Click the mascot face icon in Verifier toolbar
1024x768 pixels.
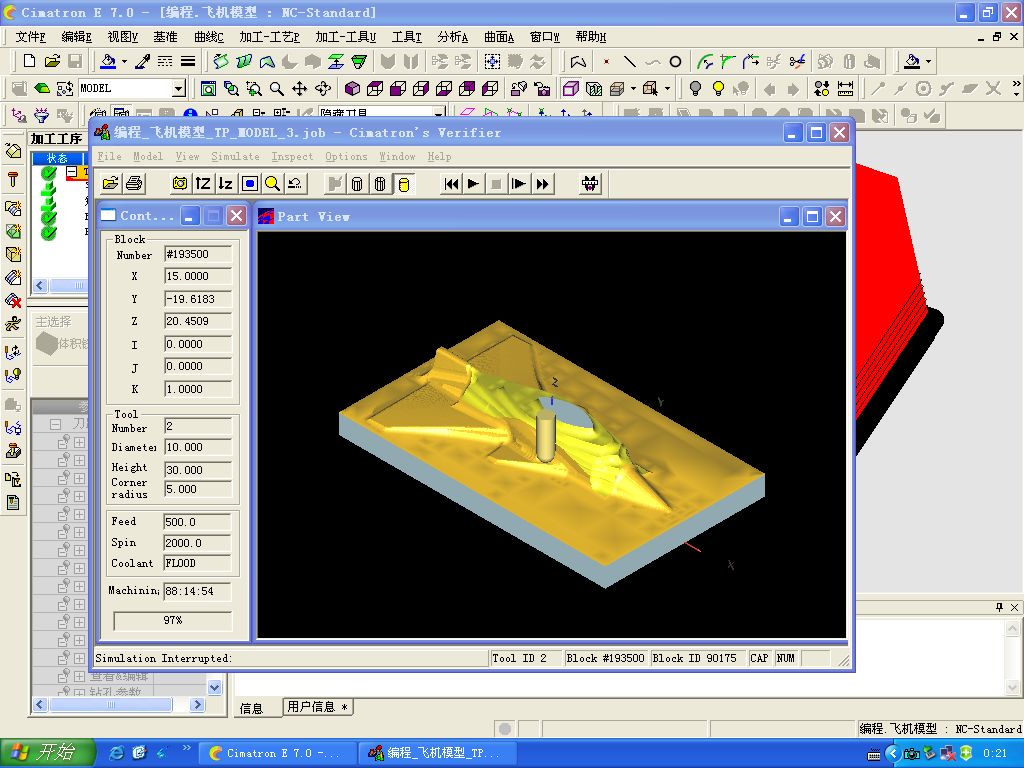point(590,184)
